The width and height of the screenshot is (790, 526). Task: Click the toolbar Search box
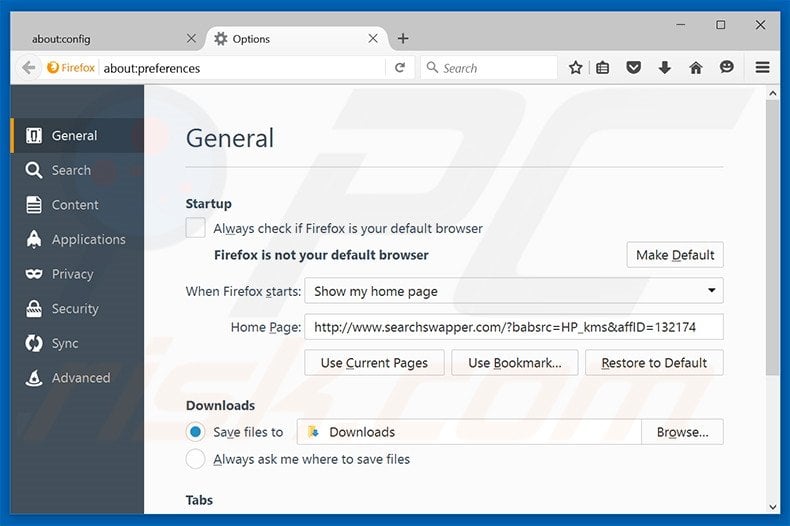pyautogui.click(x=489, y=68)
